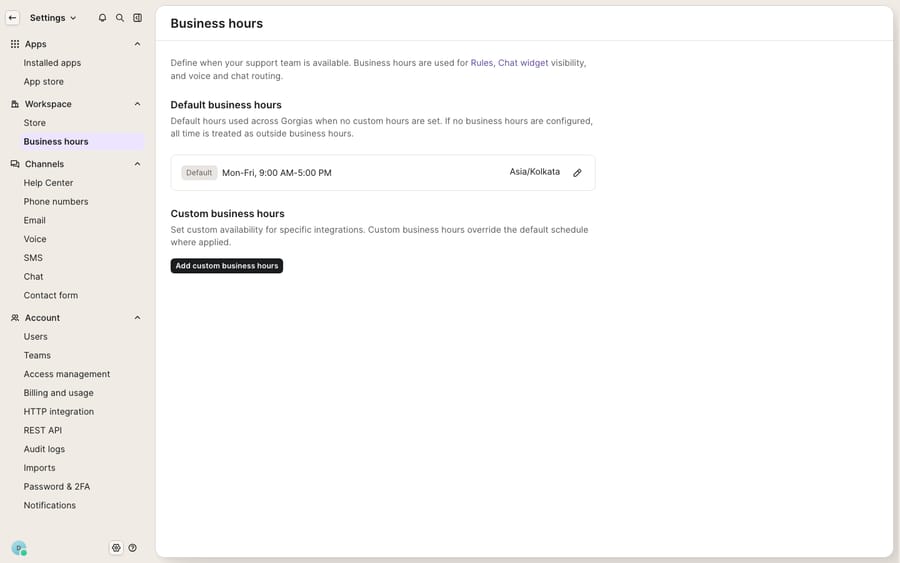Screen dimensions: 900x563
Task: Click the Channels chat icon
Action: coord(15,164)
